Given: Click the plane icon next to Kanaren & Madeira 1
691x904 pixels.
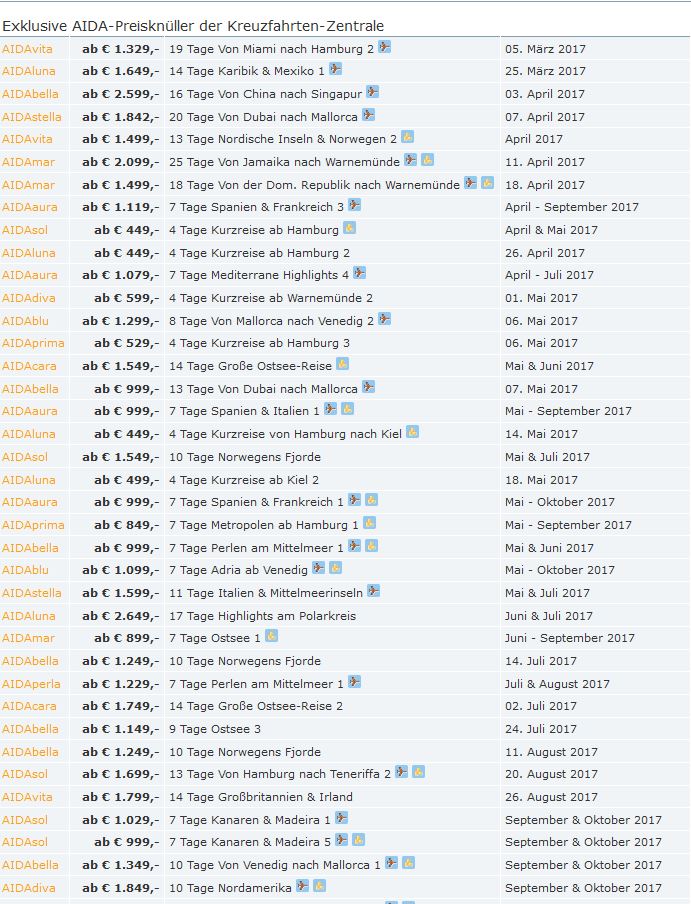Looking at the screenshot, I should [341, 818].
